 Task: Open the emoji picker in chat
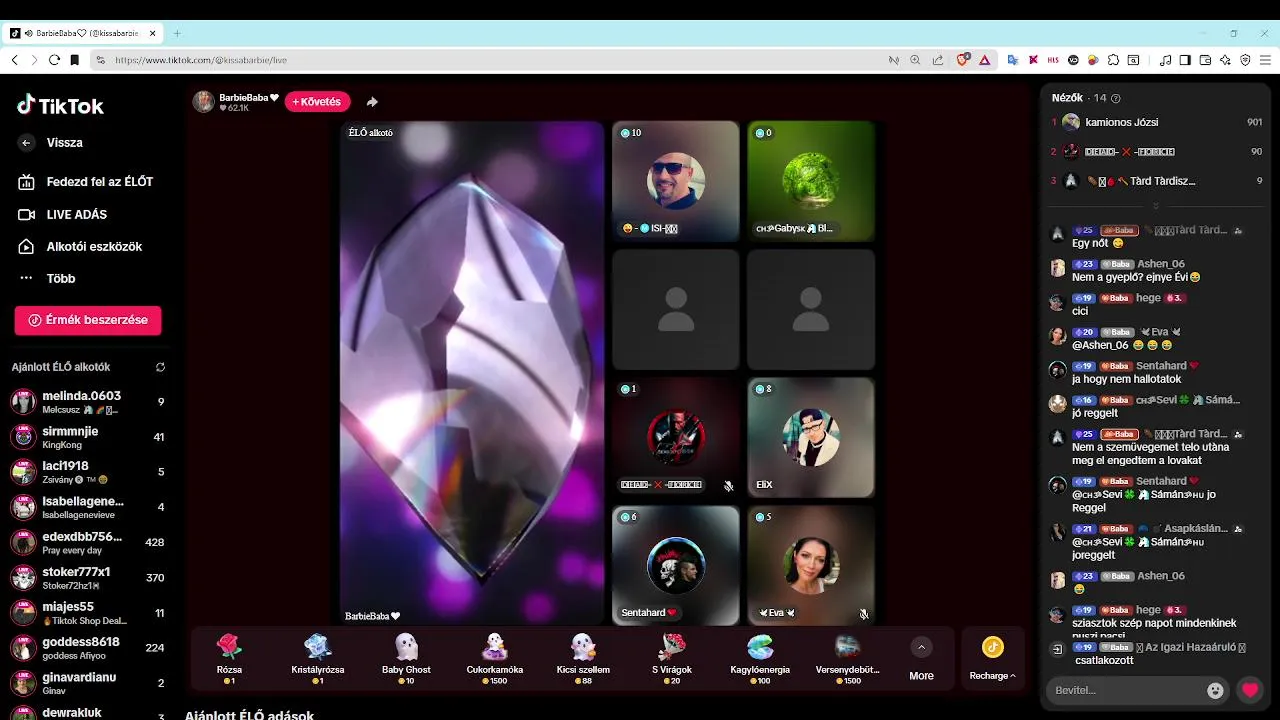[1216, 690]
